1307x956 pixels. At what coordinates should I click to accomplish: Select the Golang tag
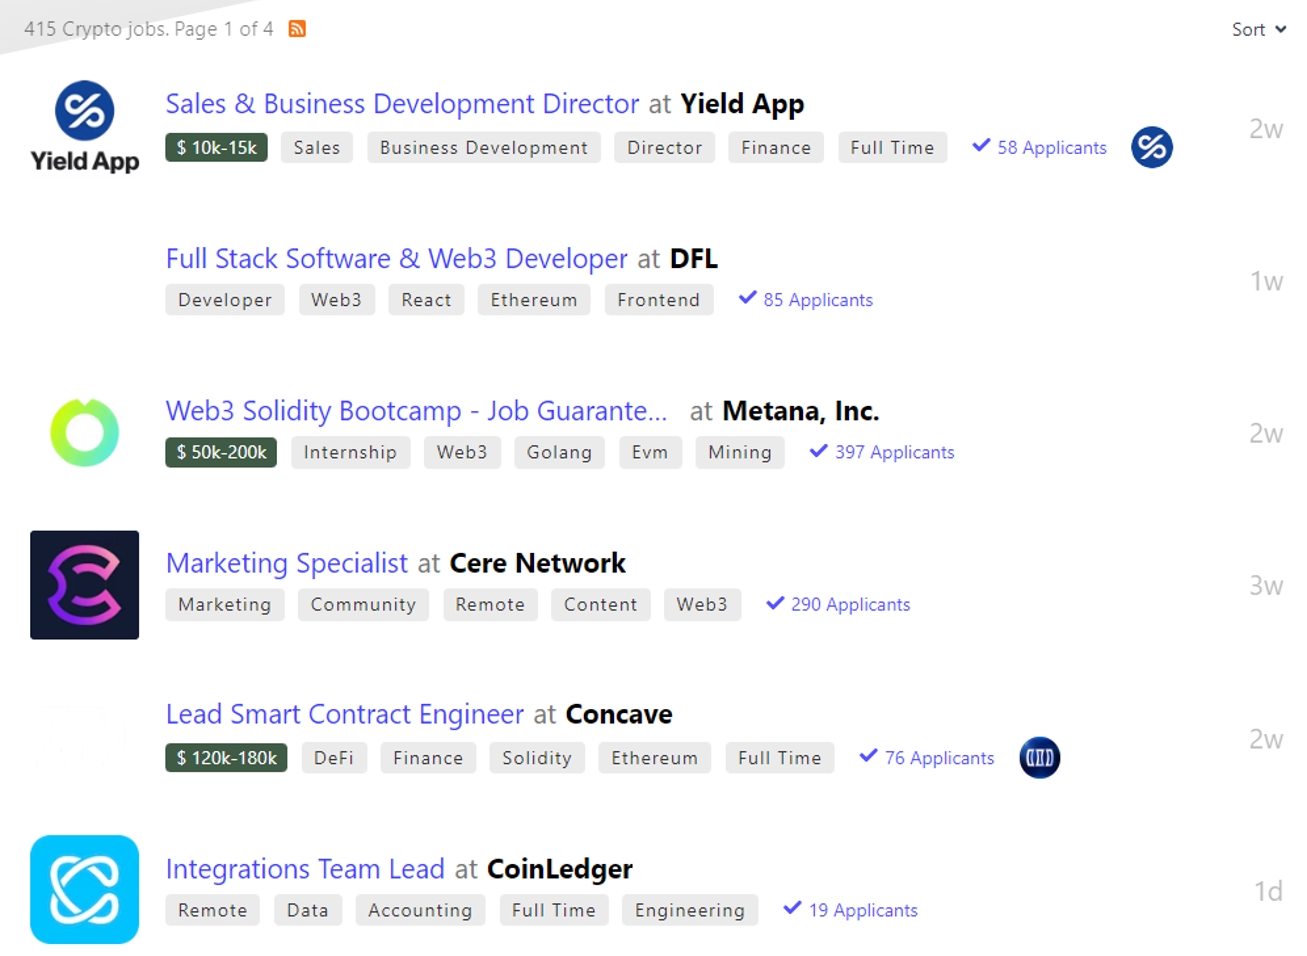(x=560, y=452)
